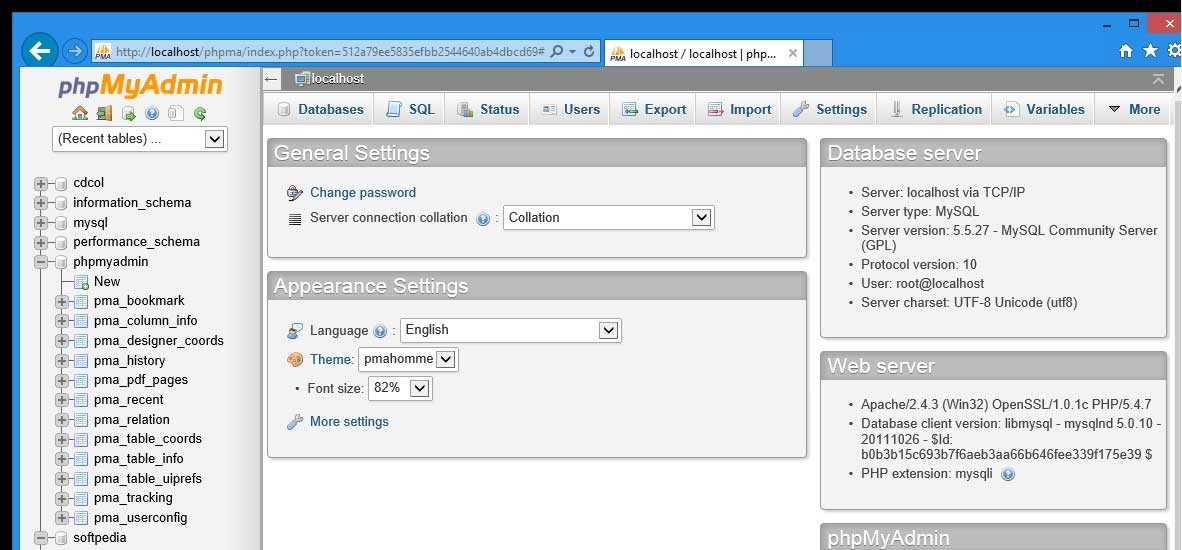This screenshot has height=550, width=1182.
Task: Click the Change password link
Action: coord(363,193)
